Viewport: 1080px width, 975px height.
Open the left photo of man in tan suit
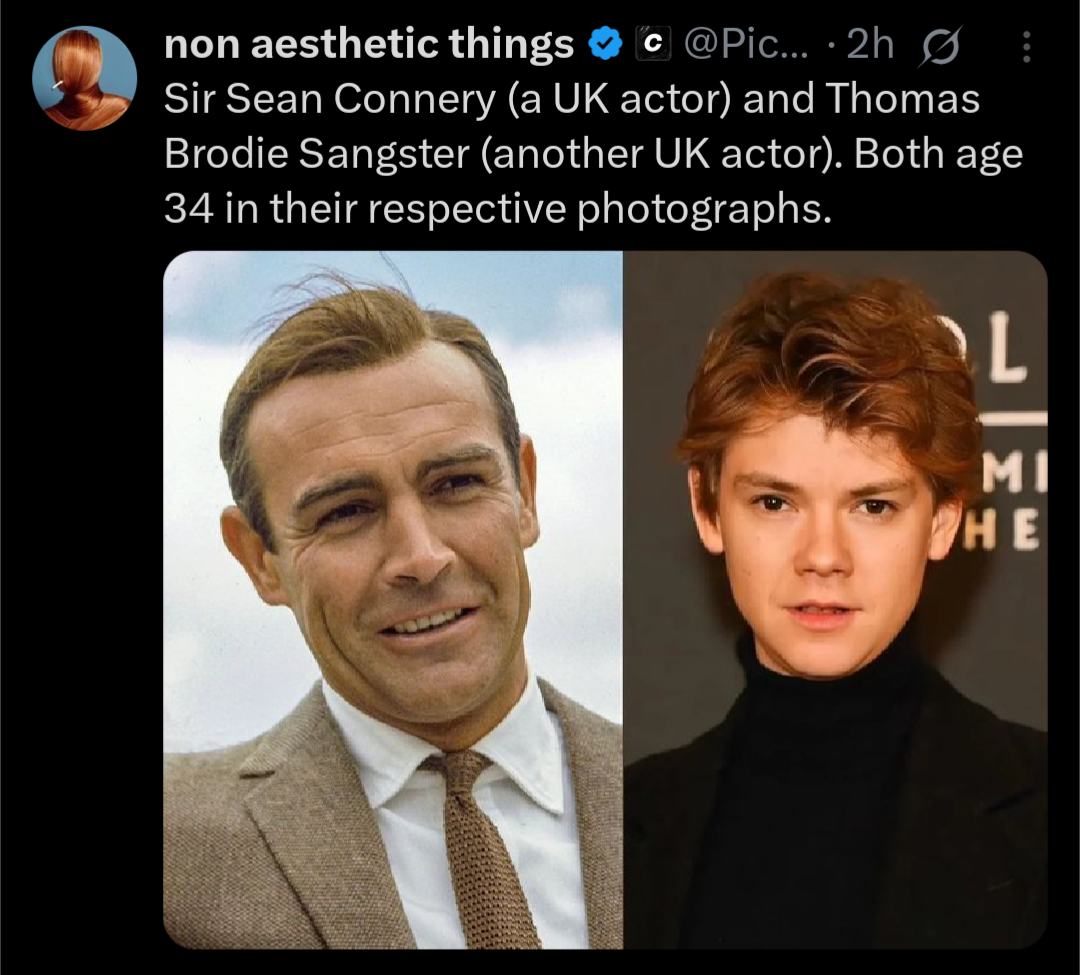click(393, 600)
